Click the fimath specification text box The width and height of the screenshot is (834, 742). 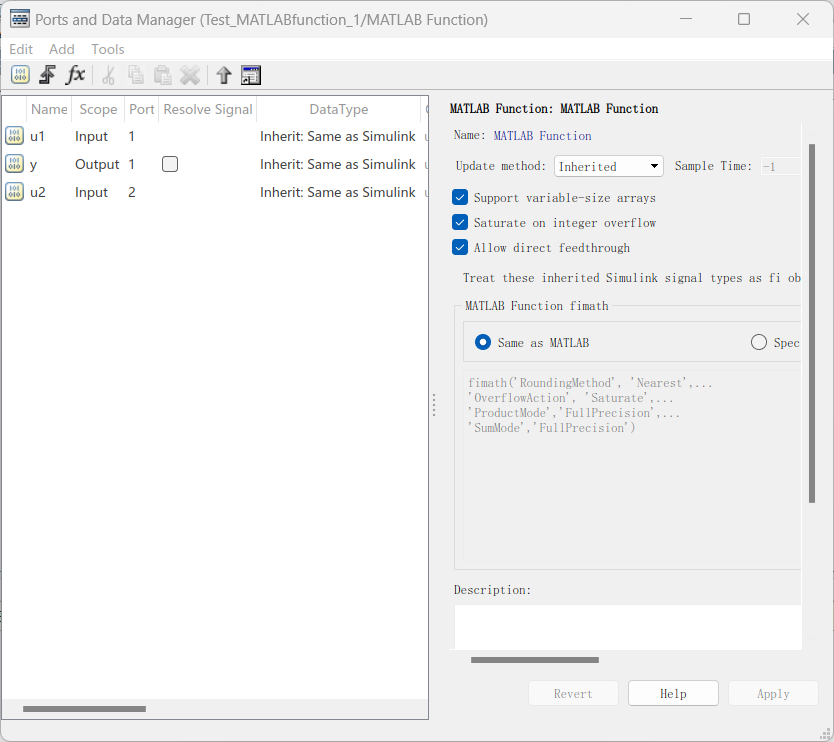(632, 465)
